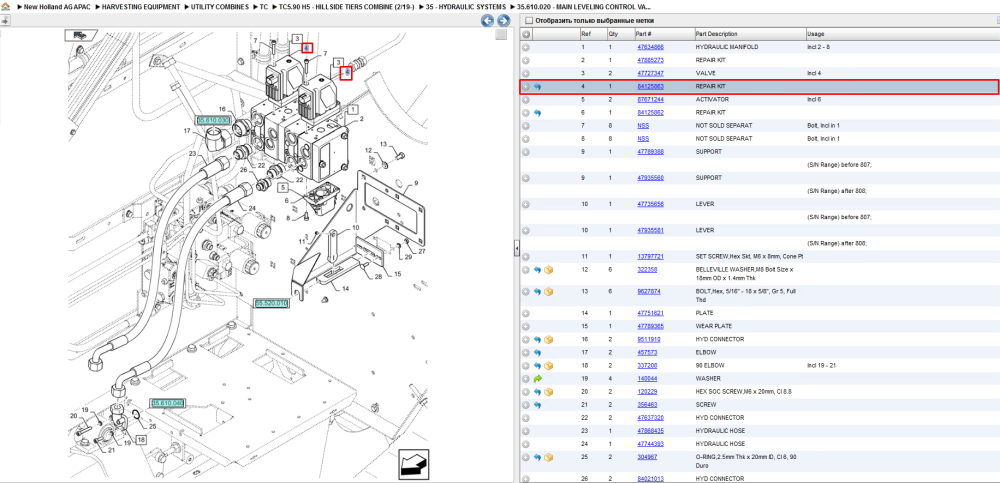Click plus icon for SET SCREW row
Image resolution: width=1000 pixels, height=483 pixels.
[x=526, y=256]
